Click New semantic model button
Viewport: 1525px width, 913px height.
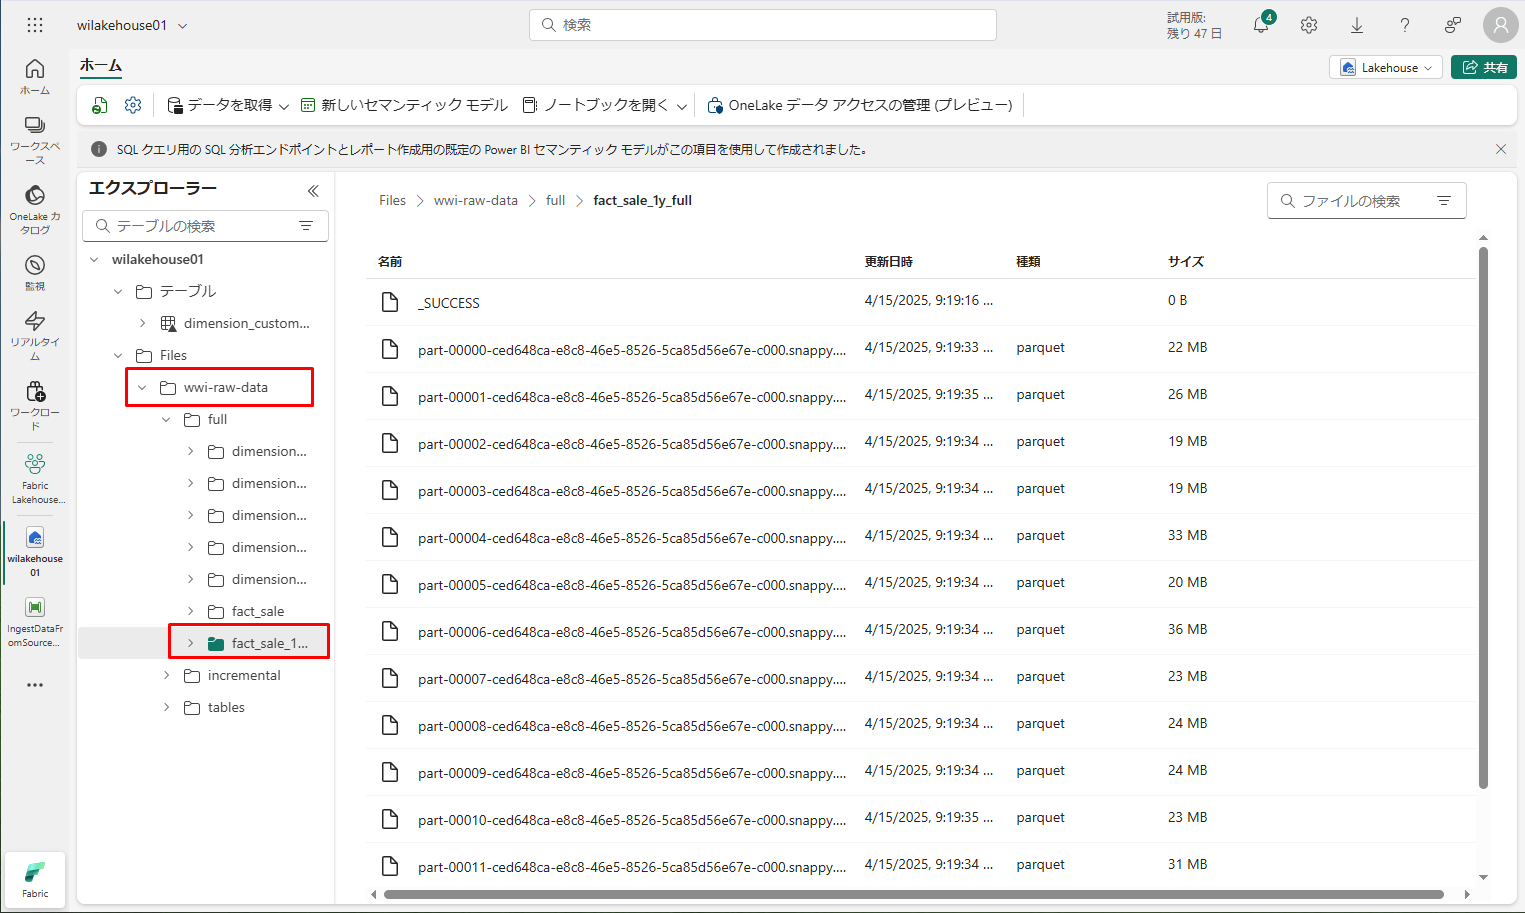(x=405, y=105)
